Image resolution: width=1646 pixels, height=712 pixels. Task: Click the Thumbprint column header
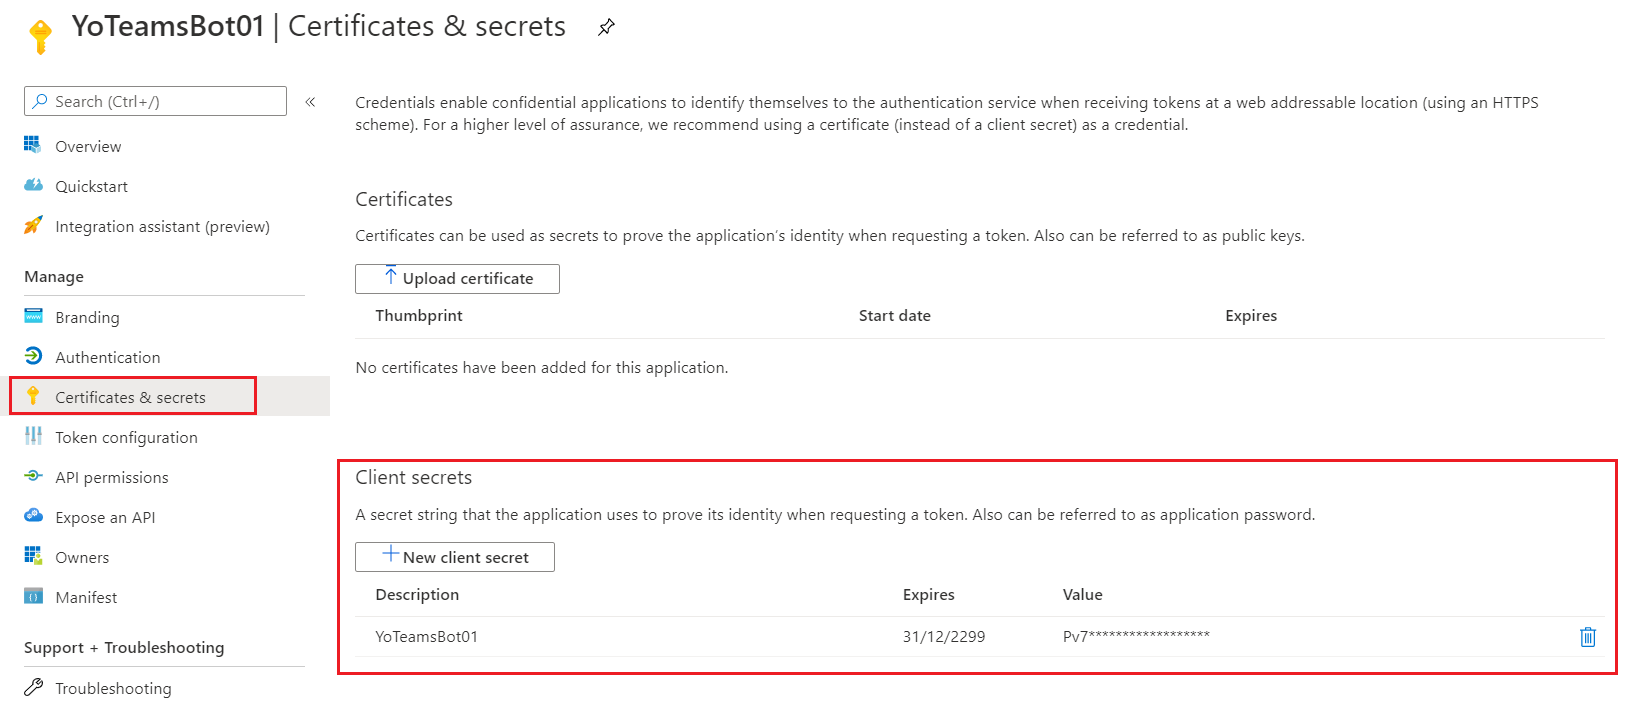419,316
